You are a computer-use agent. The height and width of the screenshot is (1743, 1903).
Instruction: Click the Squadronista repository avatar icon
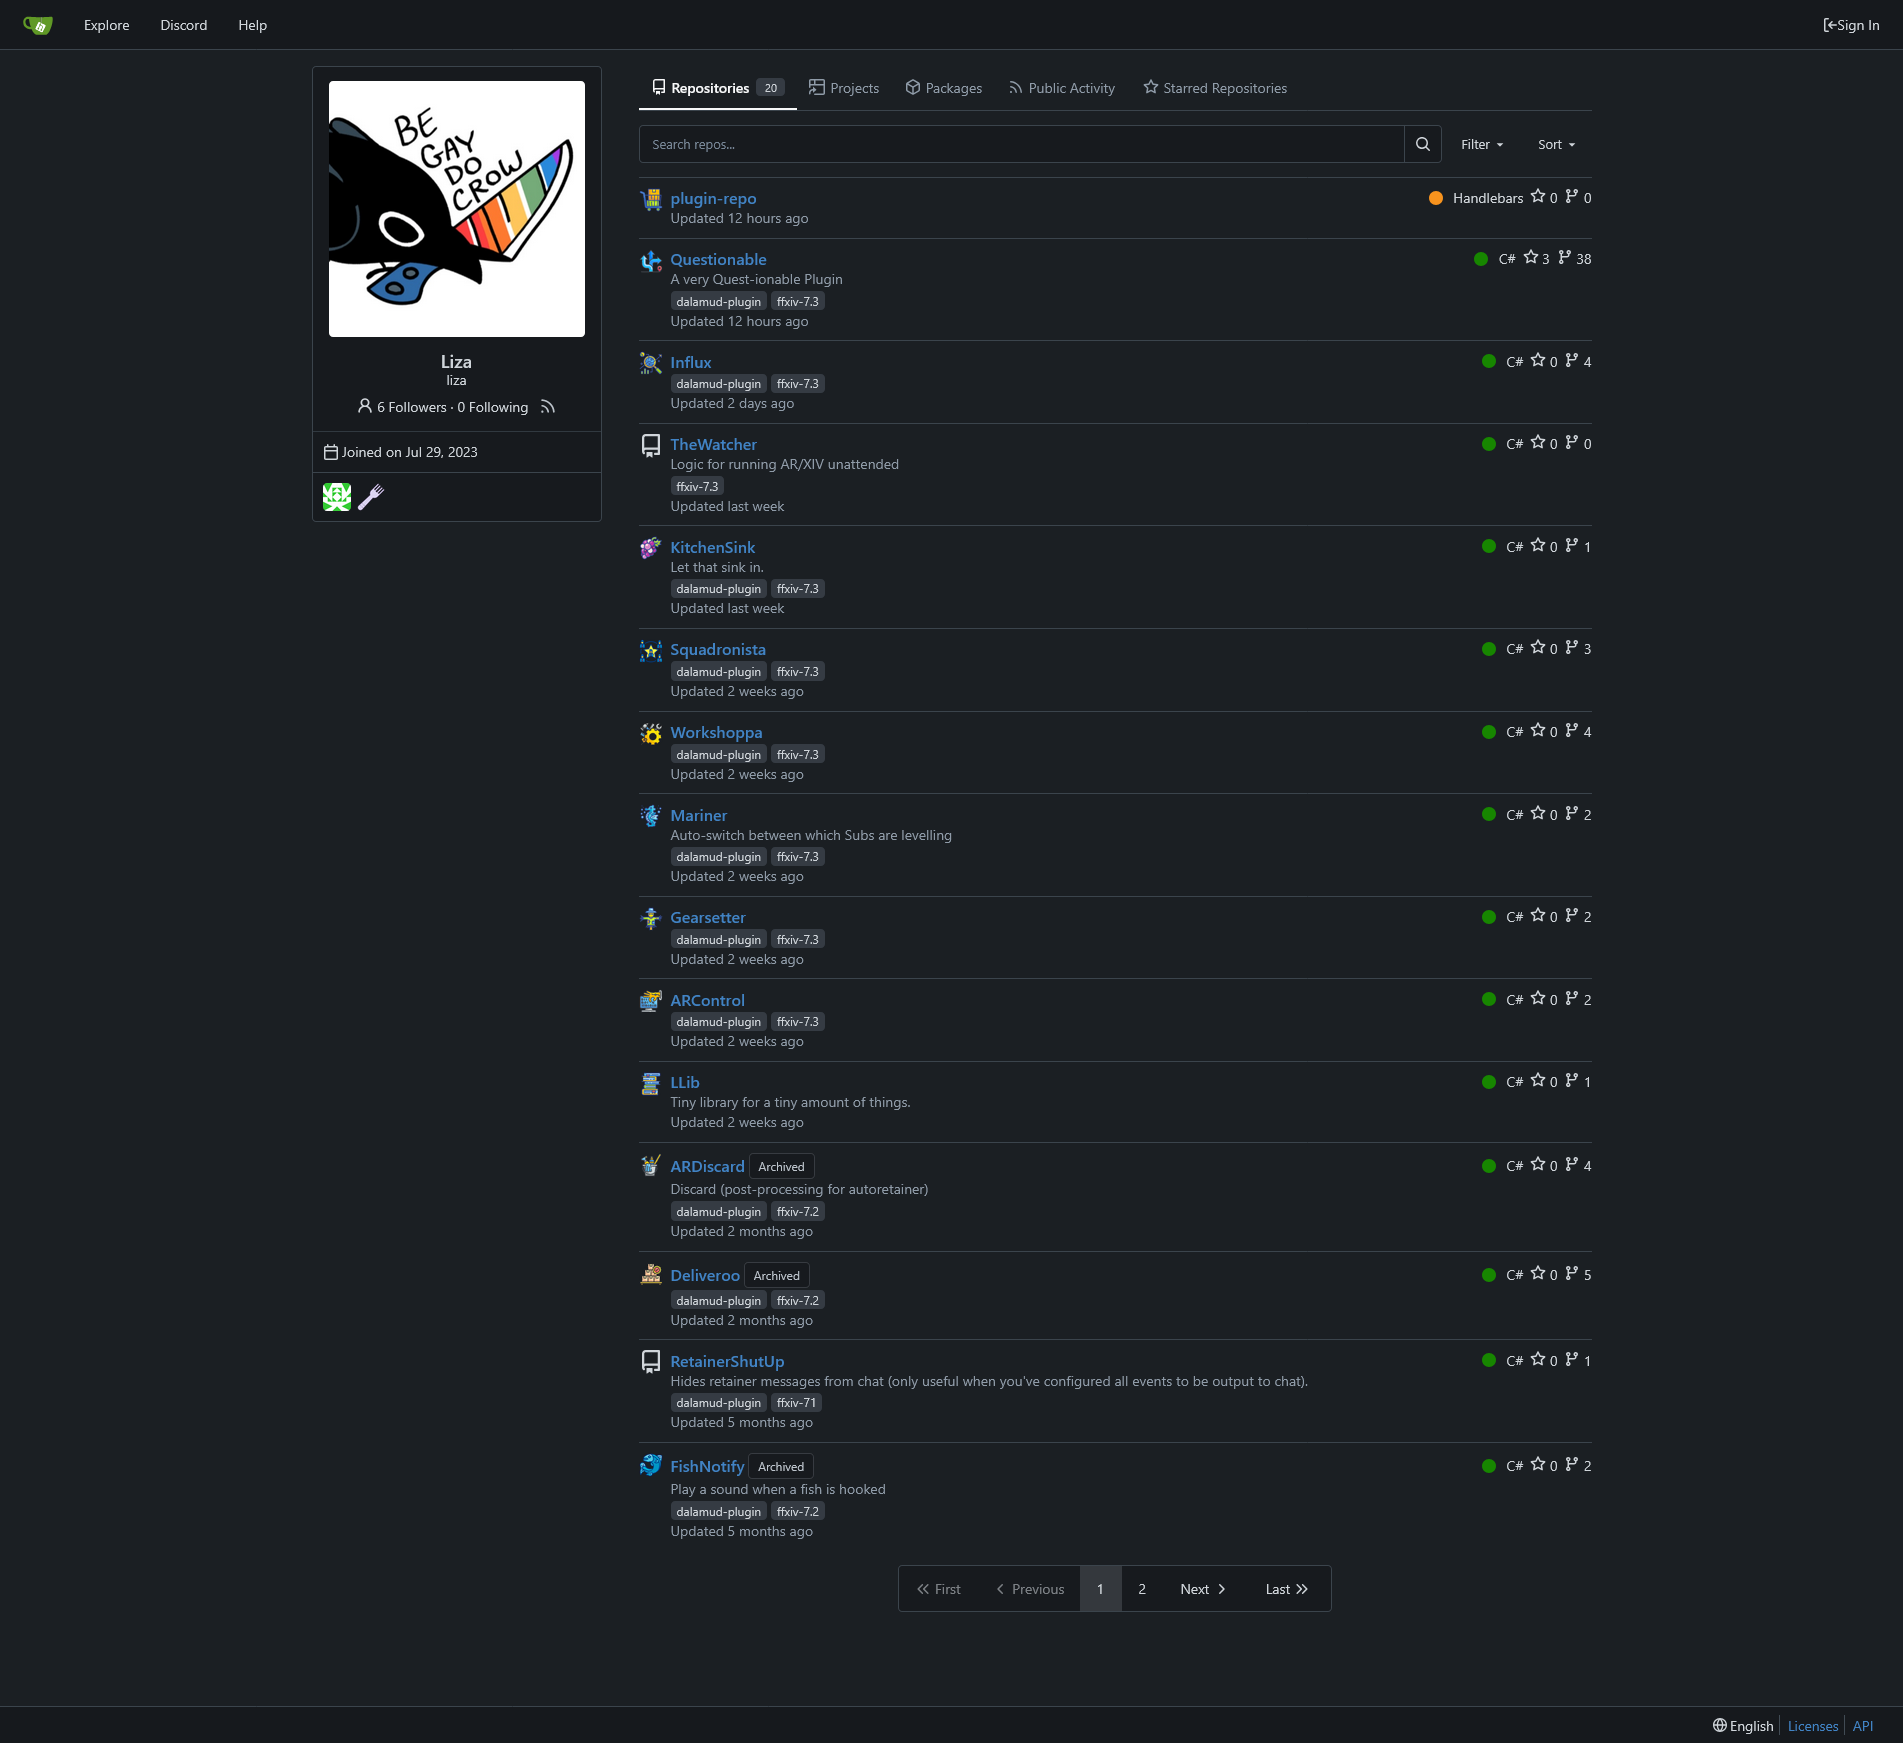coord(651,650)
